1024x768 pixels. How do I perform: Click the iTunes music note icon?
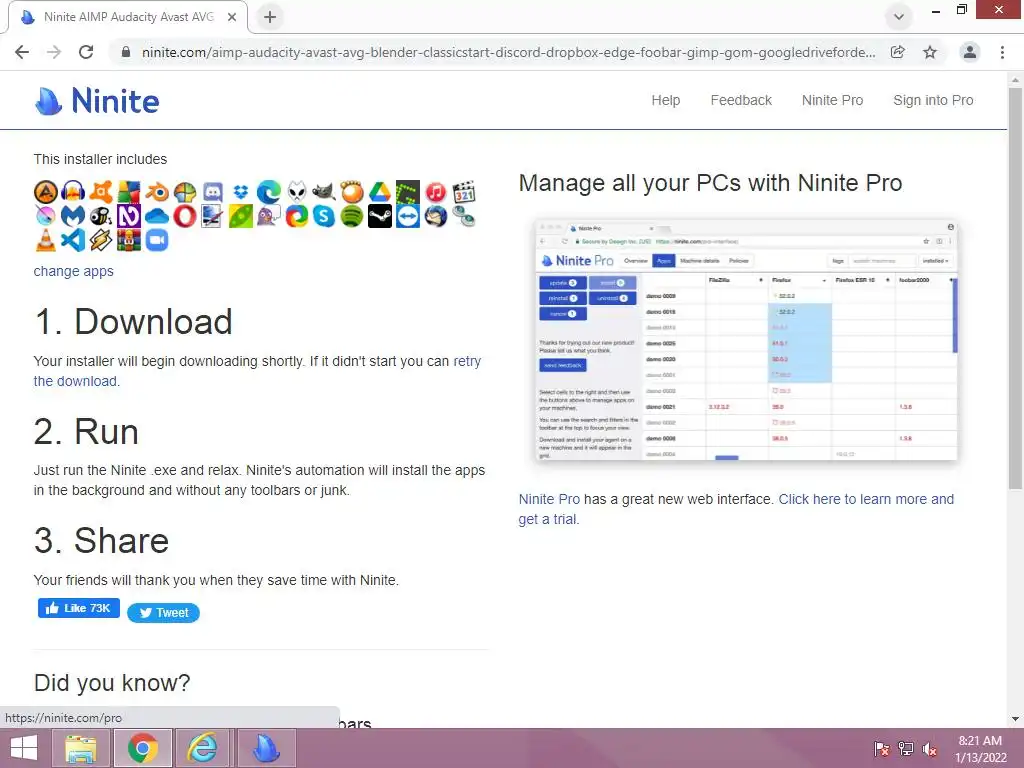coord(436,192)
